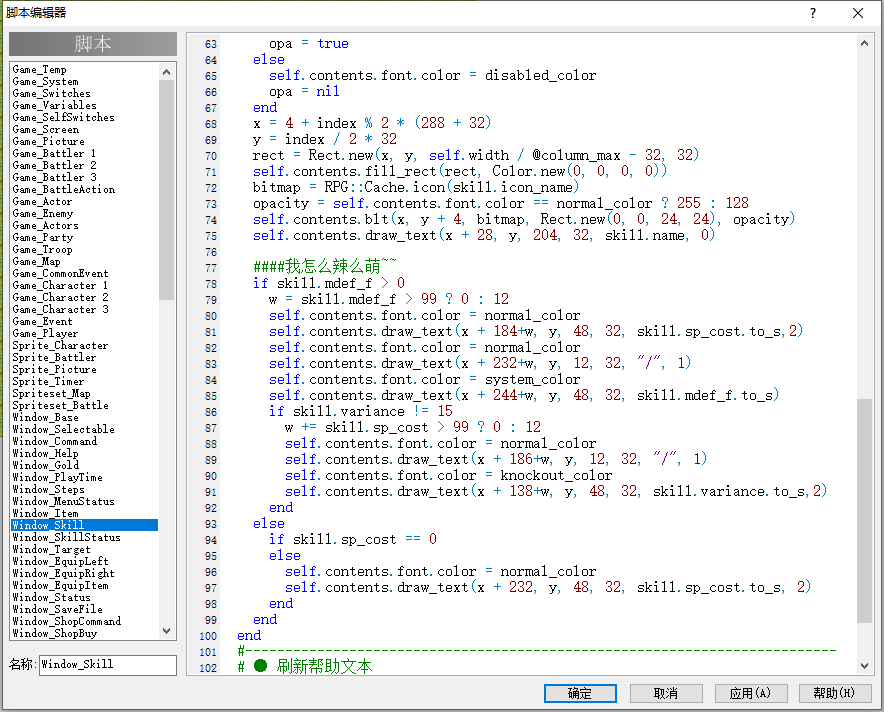Click the 确定 button
Image resolution: width=884 pixels, height=712 pixels.
[x=580, y=693]
